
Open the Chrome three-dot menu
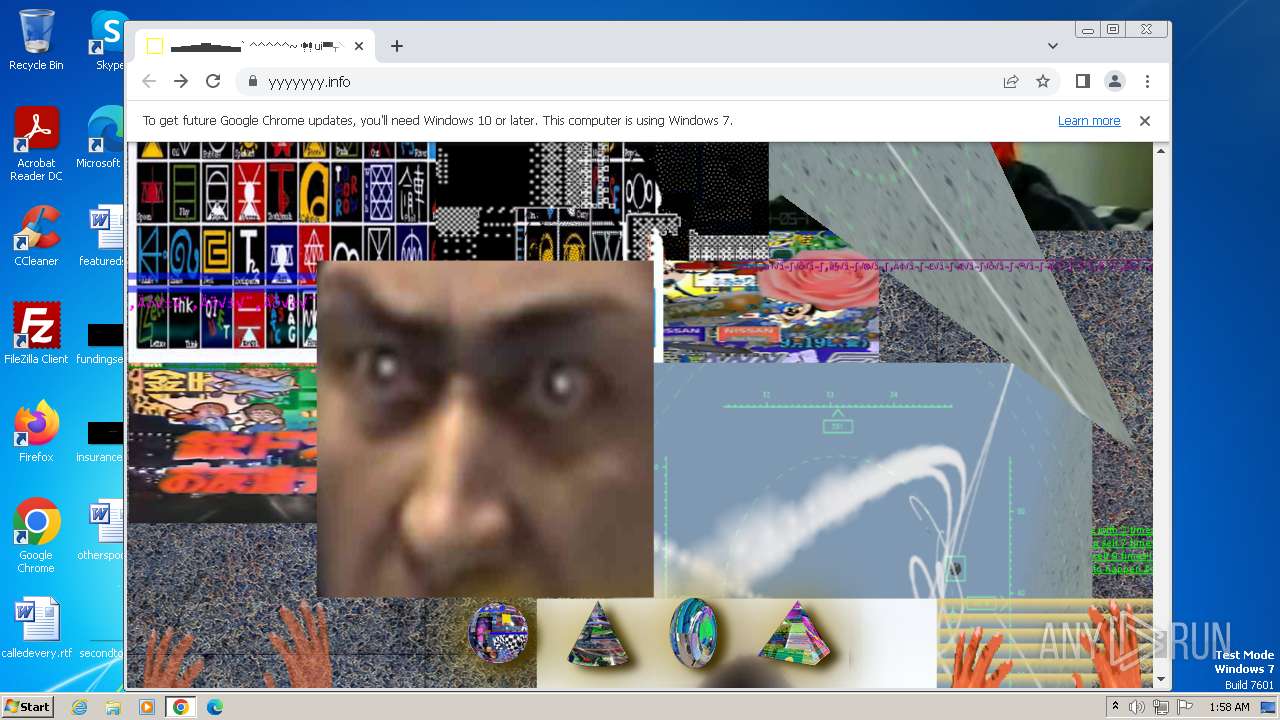click(1147, 81)
